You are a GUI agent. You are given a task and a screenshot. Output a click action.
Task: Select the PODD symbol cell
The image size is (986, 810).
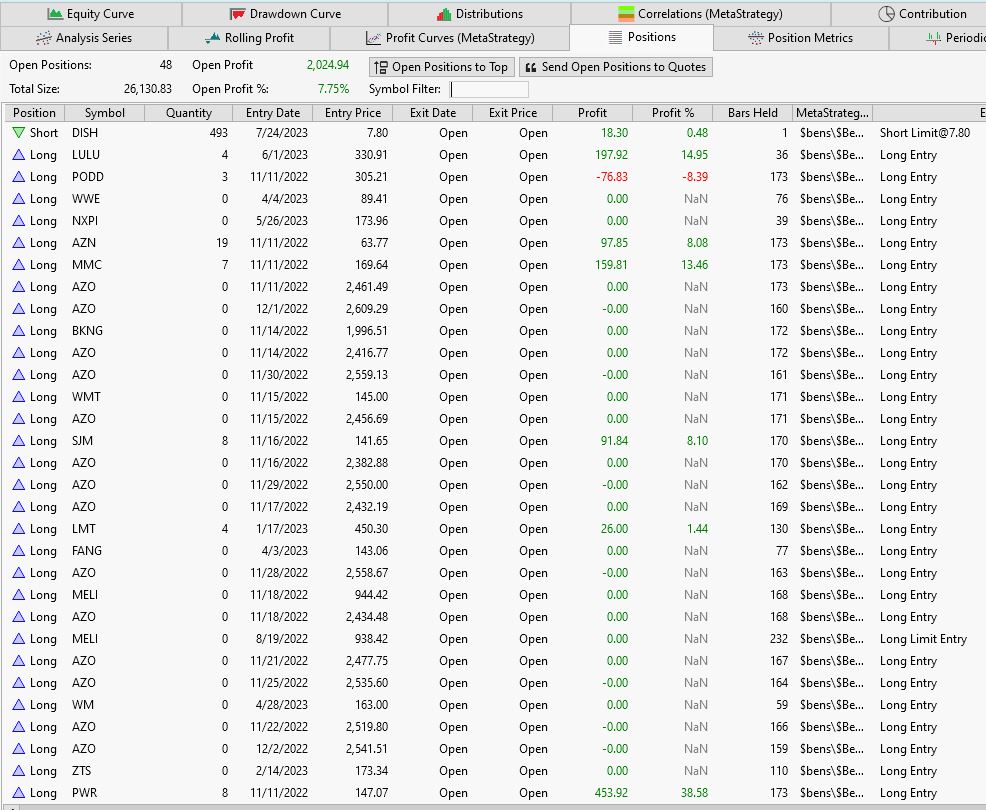click(x=88, y=177)
